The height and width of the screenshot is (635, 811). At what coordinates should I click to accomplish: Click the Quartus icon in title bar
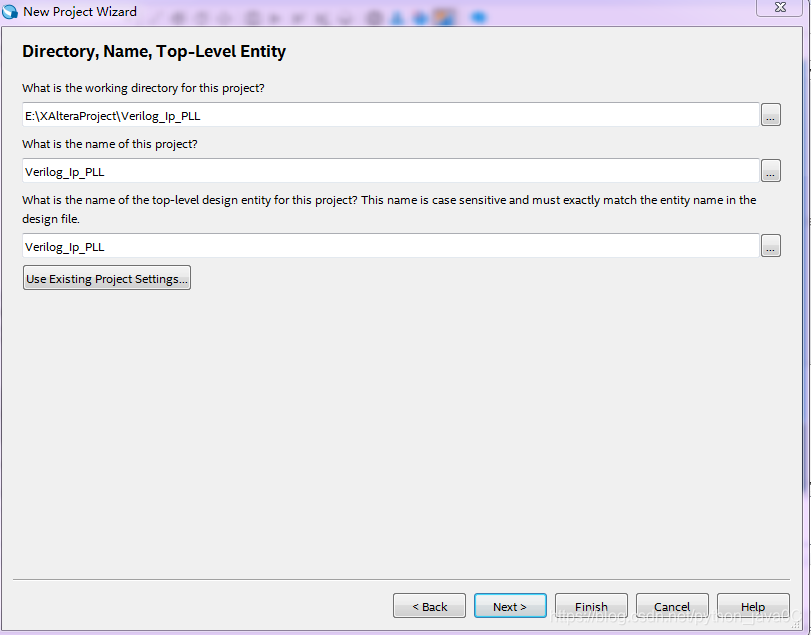[x=10, y=11]
